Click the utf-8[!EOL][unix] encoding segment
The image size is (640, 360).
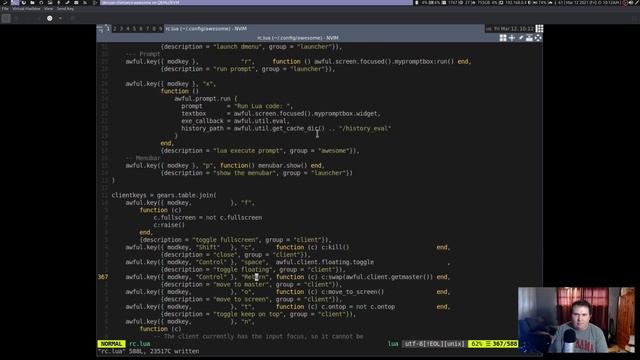pyautogui.click(x=434, y=344)
